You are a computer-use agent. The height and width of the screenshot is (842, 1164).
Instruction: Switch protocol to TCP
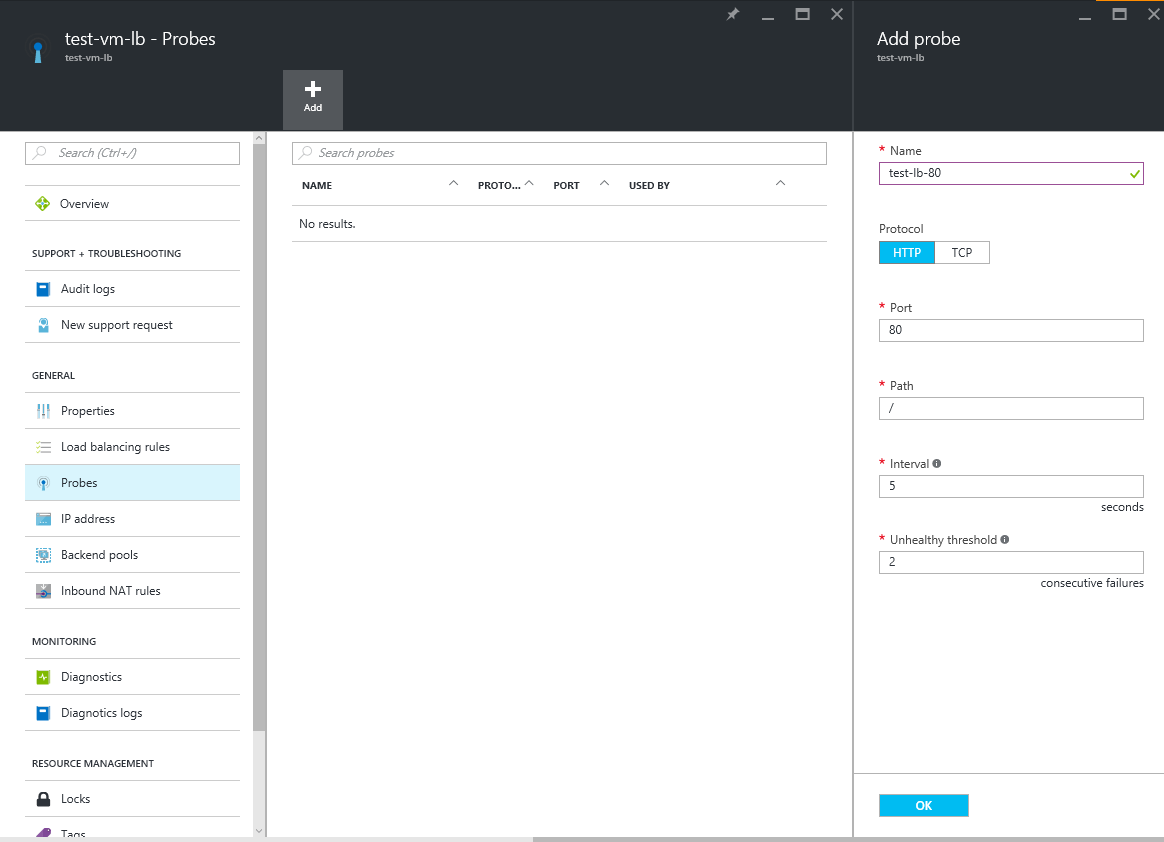962,253
